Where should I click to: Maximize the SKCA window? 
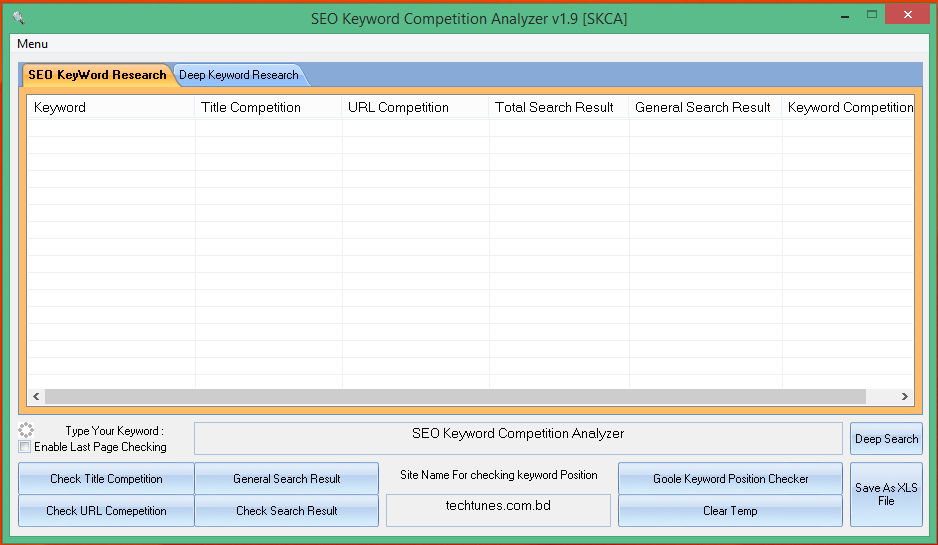click(872, 14)
